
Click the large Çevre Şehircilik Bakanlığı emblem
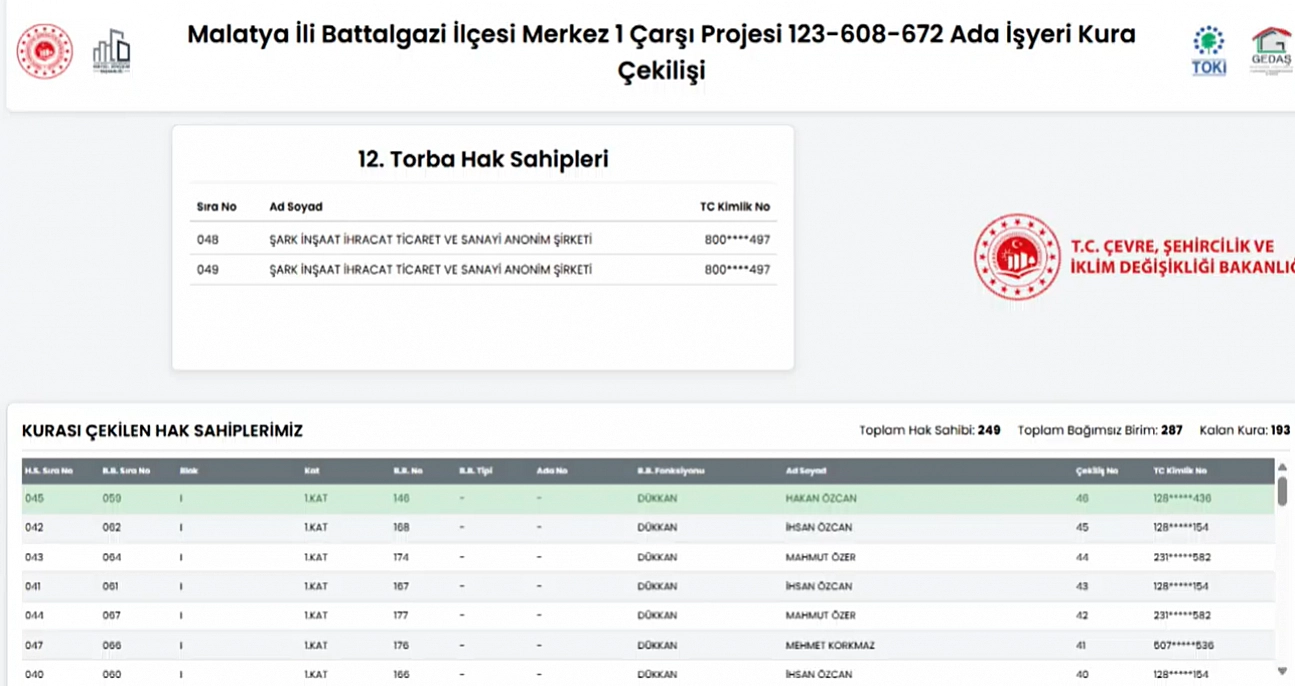[1017, 258]
